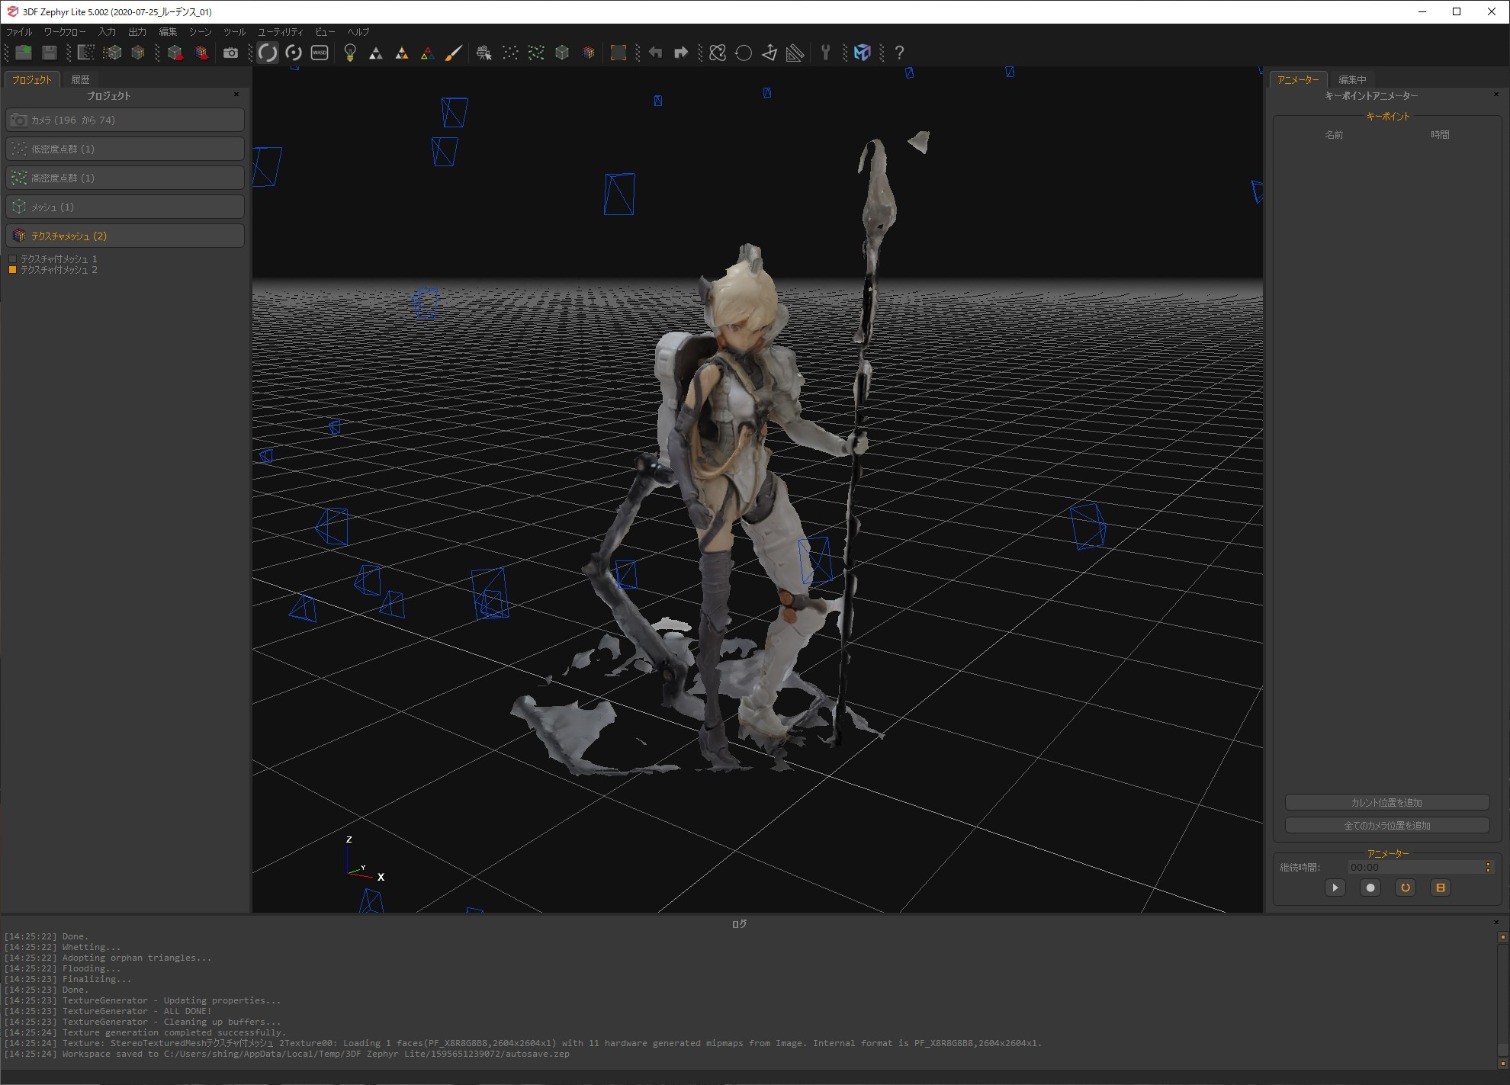Click the multicolor triangle rendering icon
The image size is (1510, 1085).
pyautogui.click(x=427, y=53)
